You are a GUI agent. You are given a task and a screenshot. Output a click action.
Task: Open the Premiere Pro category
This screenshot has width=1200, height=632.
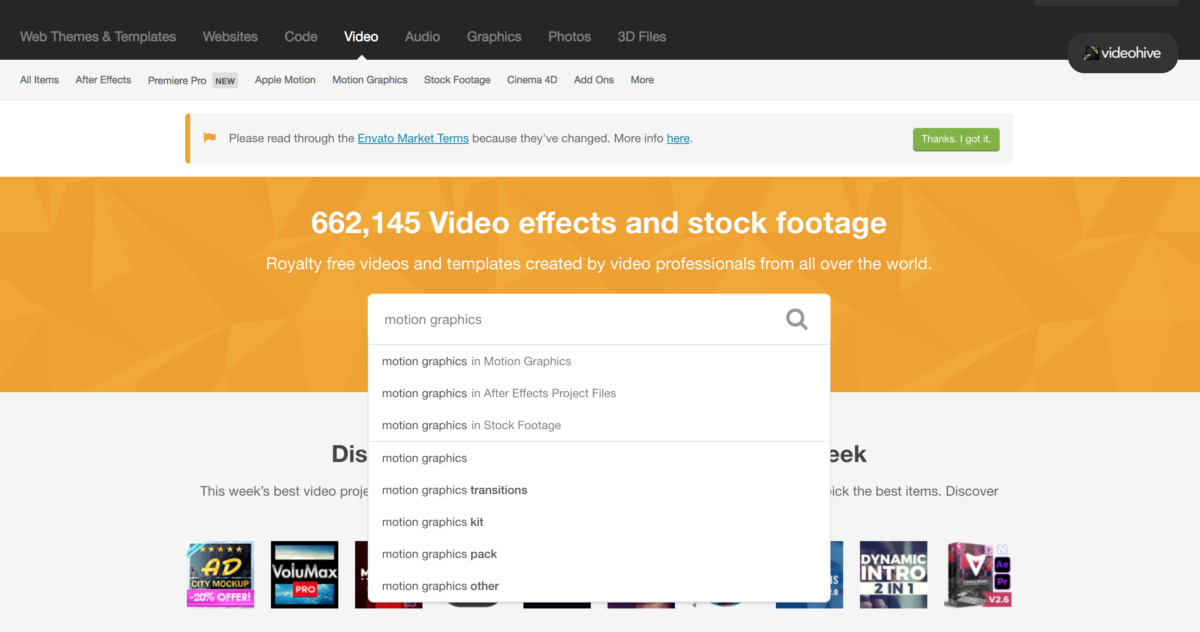pyautogui.click(x=177, y=80)
